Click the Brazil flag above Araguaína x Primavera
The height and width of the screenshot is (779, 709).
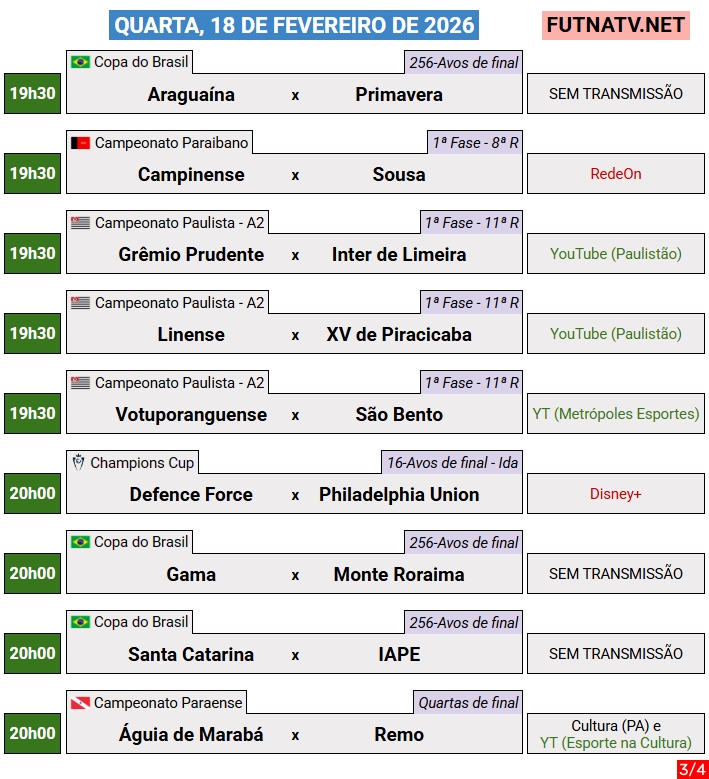tap(80, 62)
